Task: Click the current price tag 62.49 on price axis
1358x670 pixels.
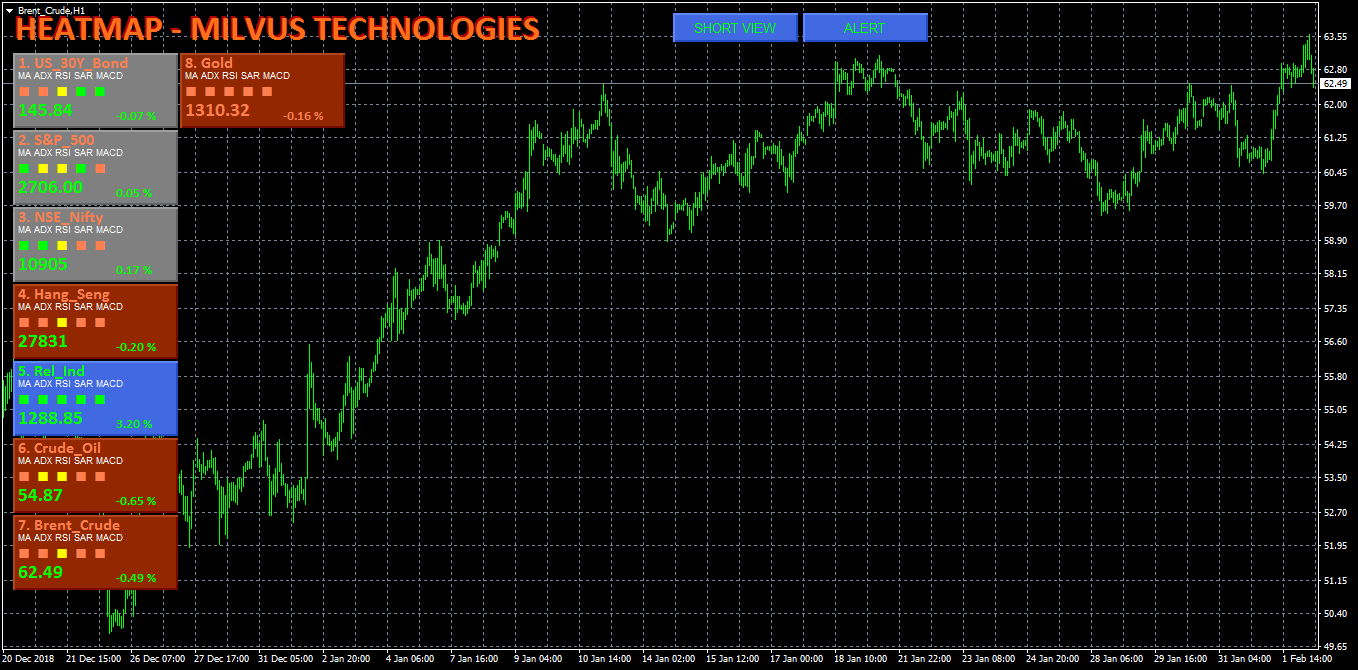Action: [1337, 83]
